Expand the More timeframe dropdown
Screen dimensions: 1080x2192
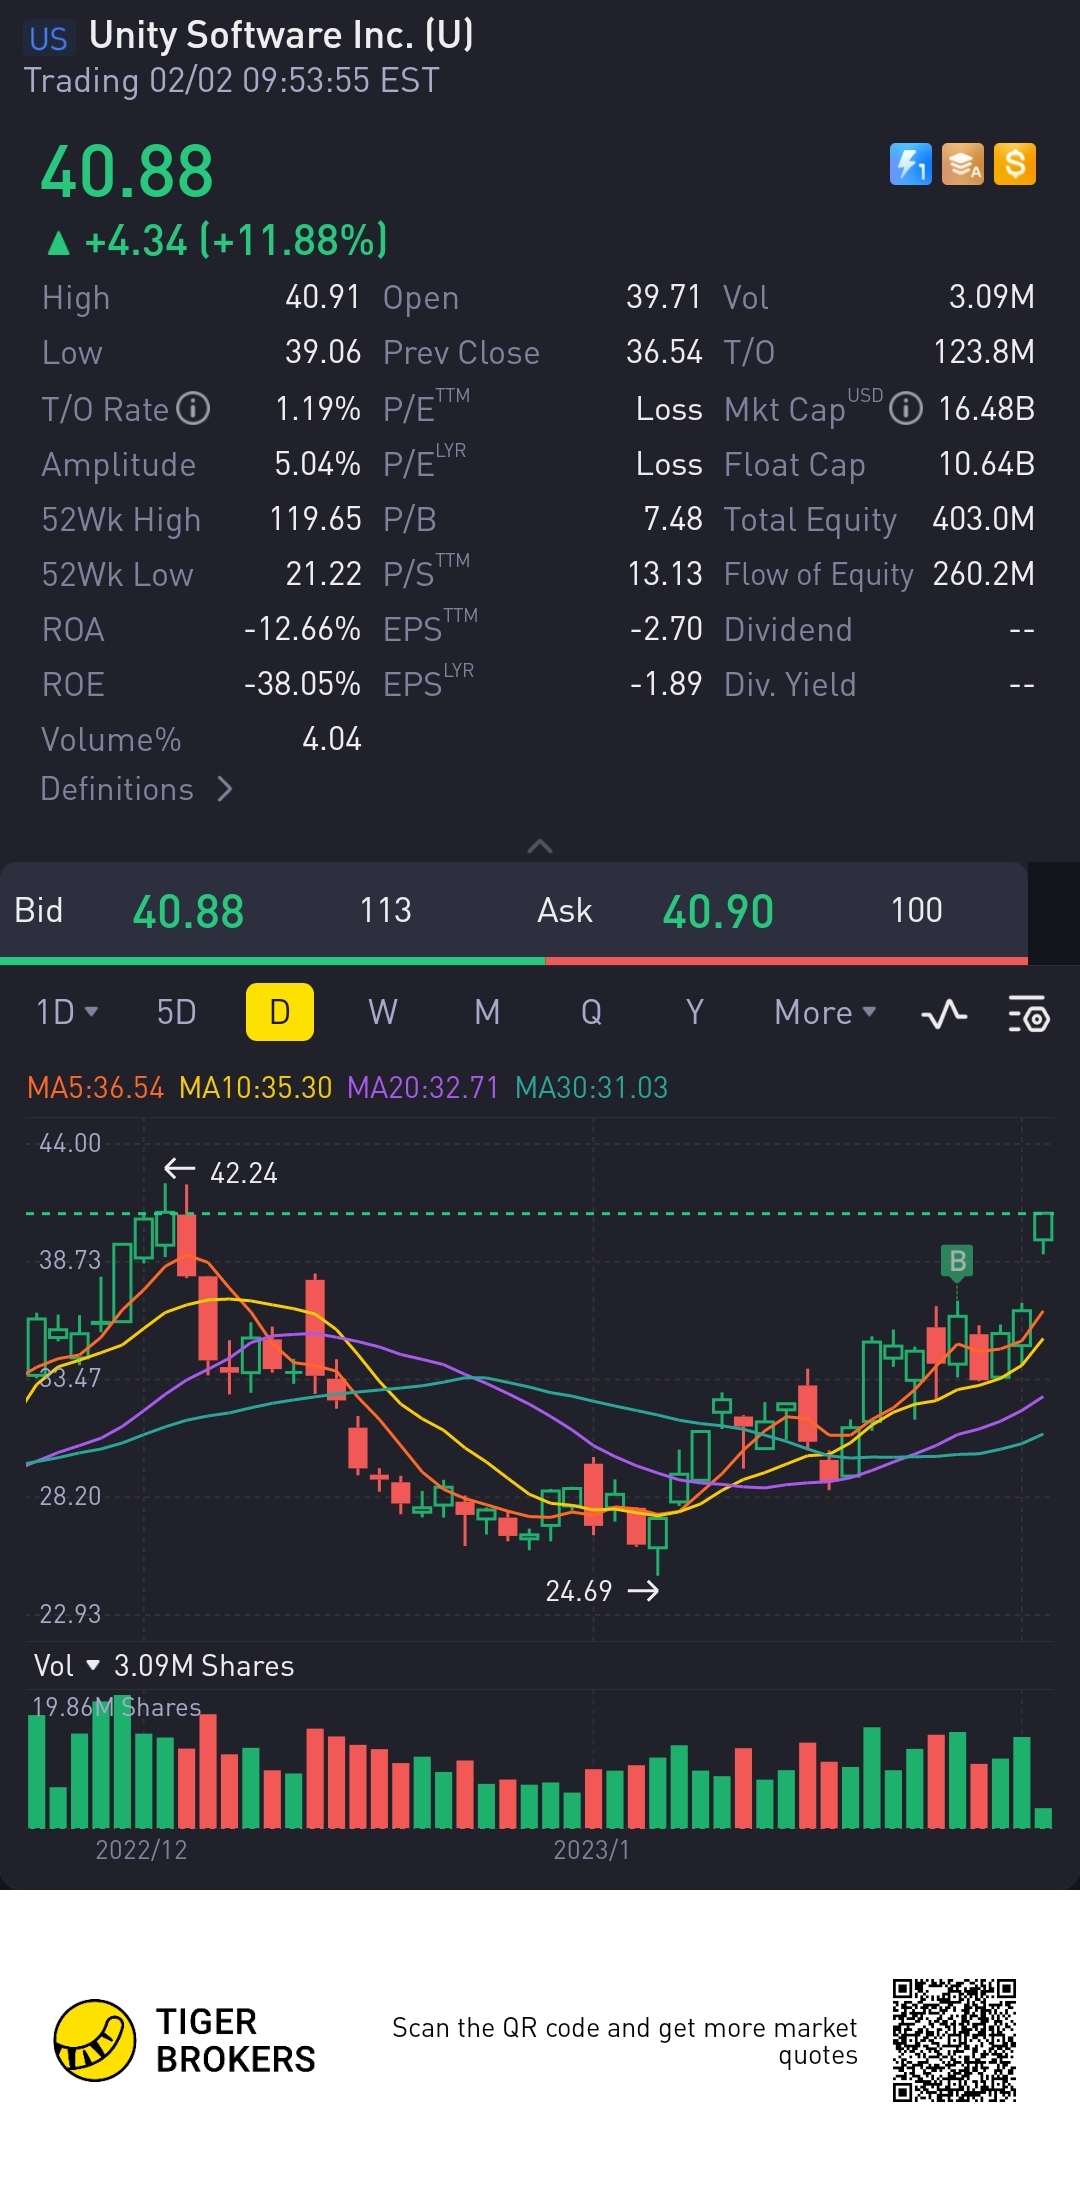[825, 1012]
